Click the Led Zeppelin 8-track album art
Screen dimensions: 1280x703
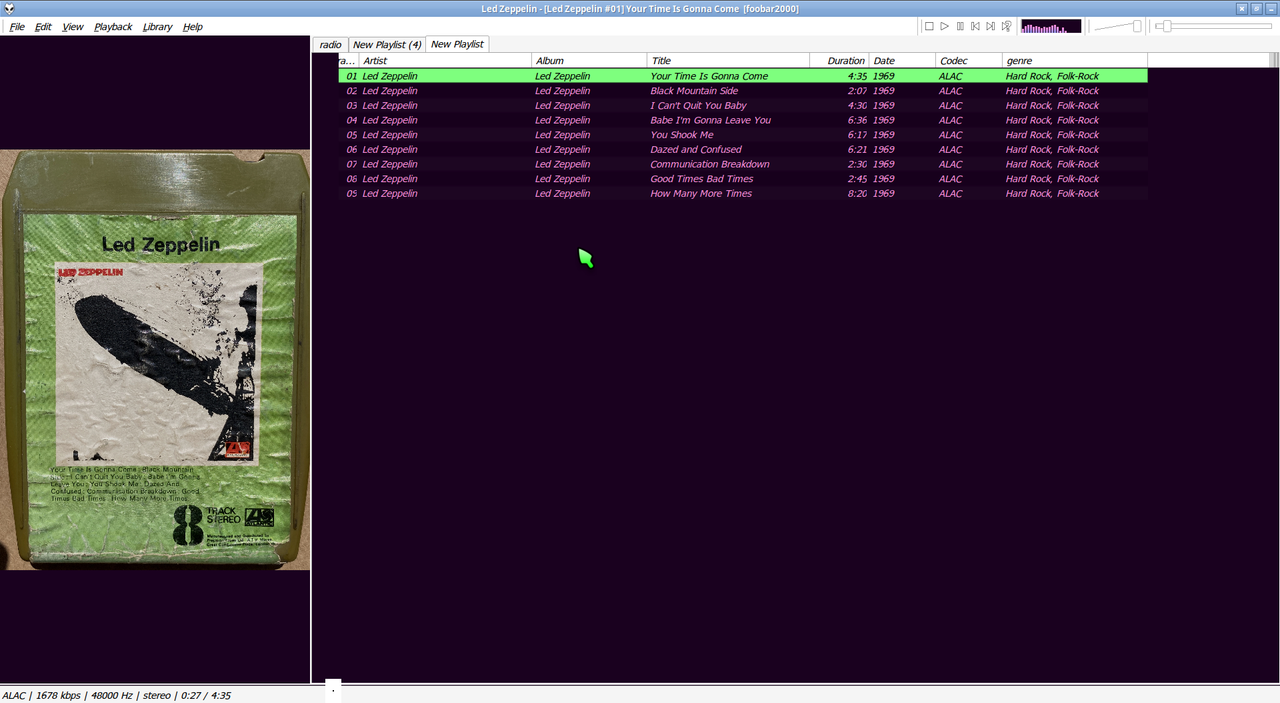point(155,360)
